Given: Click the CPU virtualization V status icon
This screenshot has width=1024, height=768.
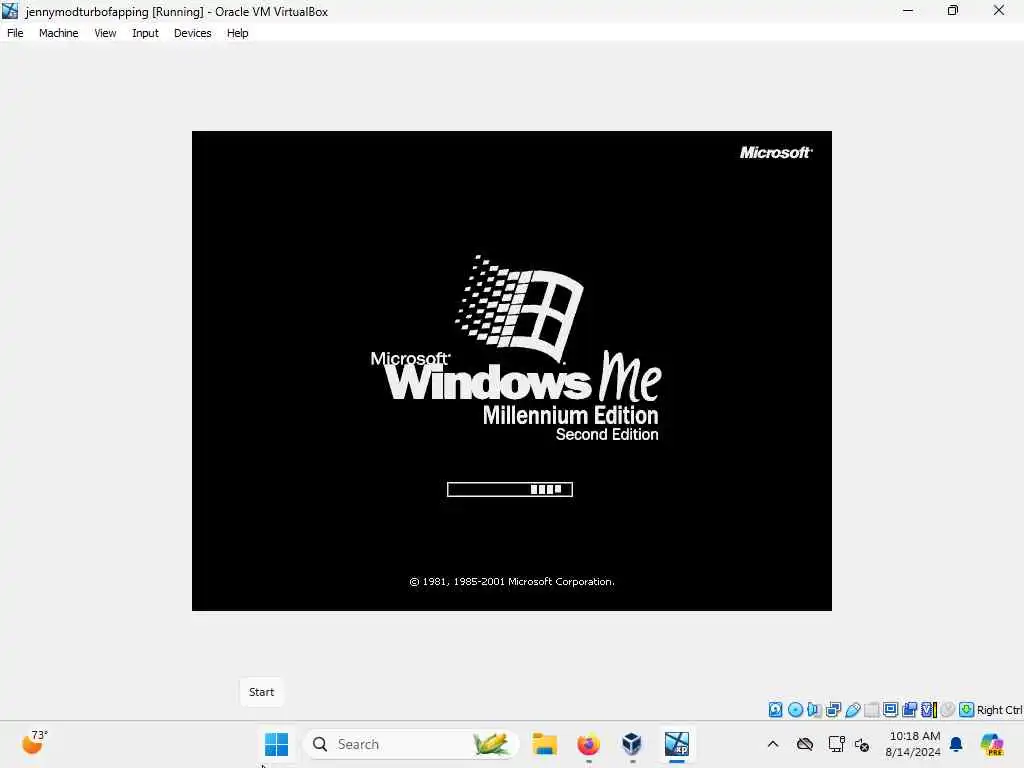Looking at the screenshot, I should (x=929, y=710).
